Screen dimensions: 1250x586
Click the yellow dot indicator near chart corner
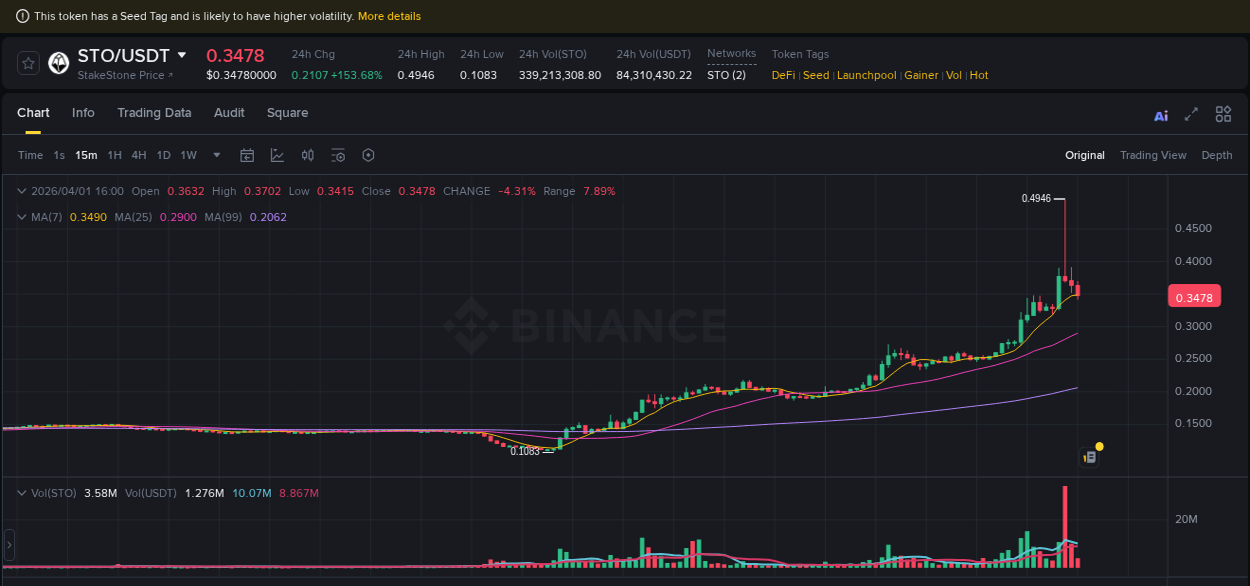1099,445
